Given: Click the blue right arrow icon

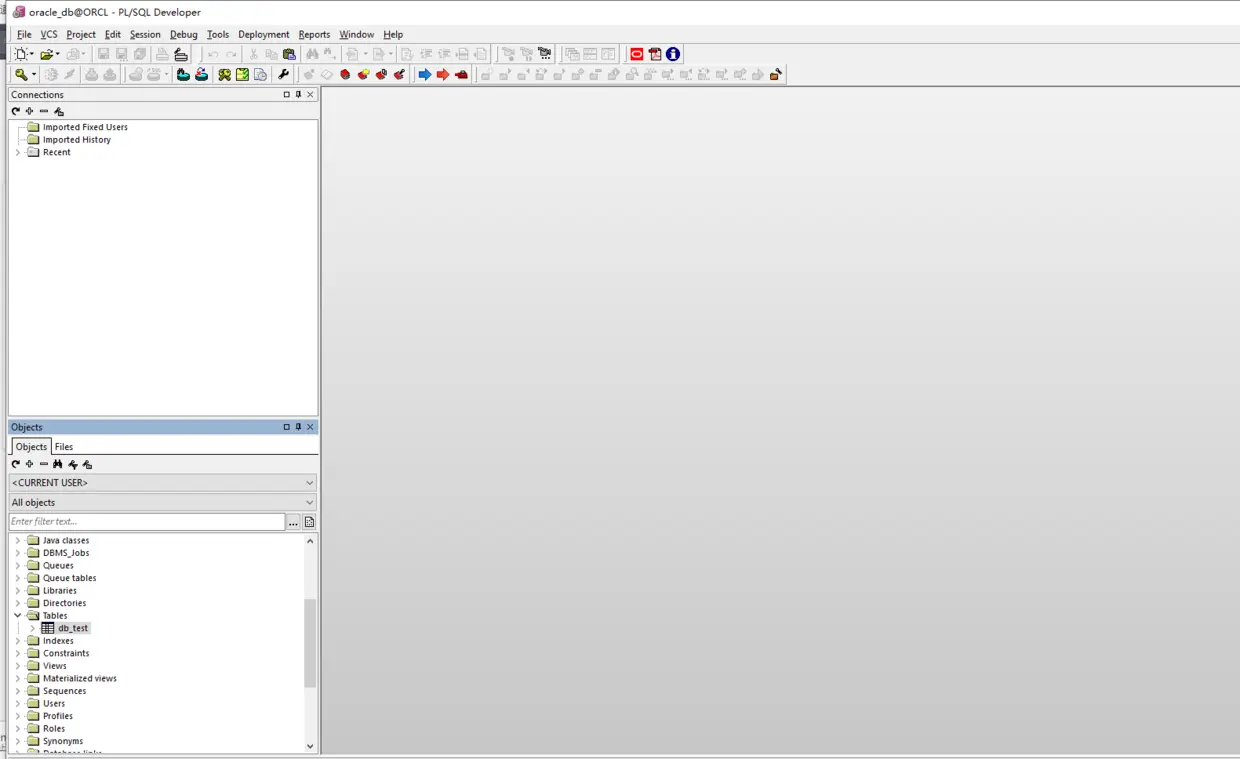Looking at the screenshot, I should (425, 74).
